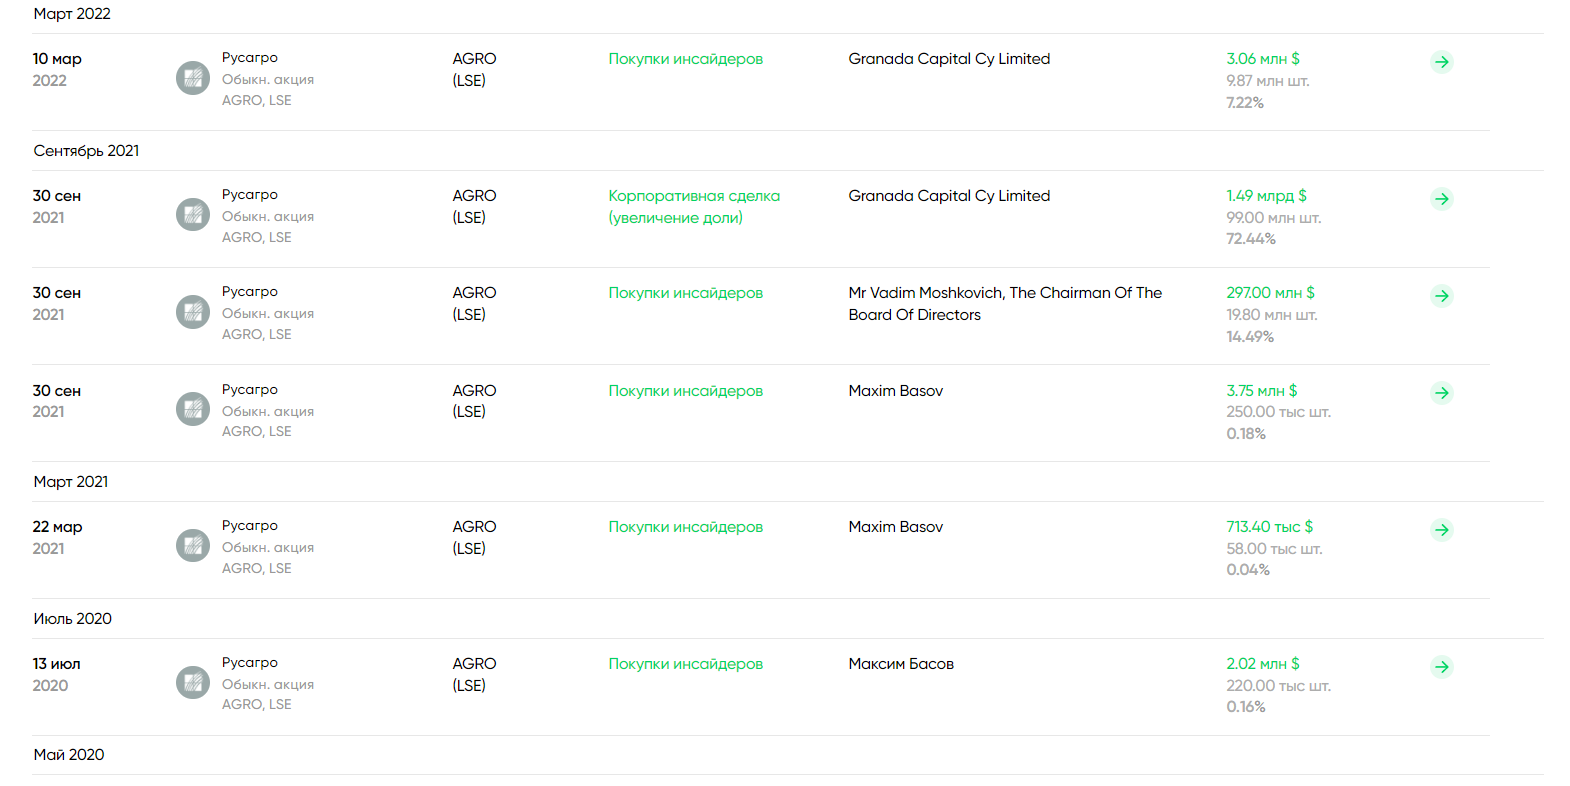Click Русагро logo in the Moshkovich row
Image resolution: width=1570 pixels, height=786 pixels.
click(193, 312)
